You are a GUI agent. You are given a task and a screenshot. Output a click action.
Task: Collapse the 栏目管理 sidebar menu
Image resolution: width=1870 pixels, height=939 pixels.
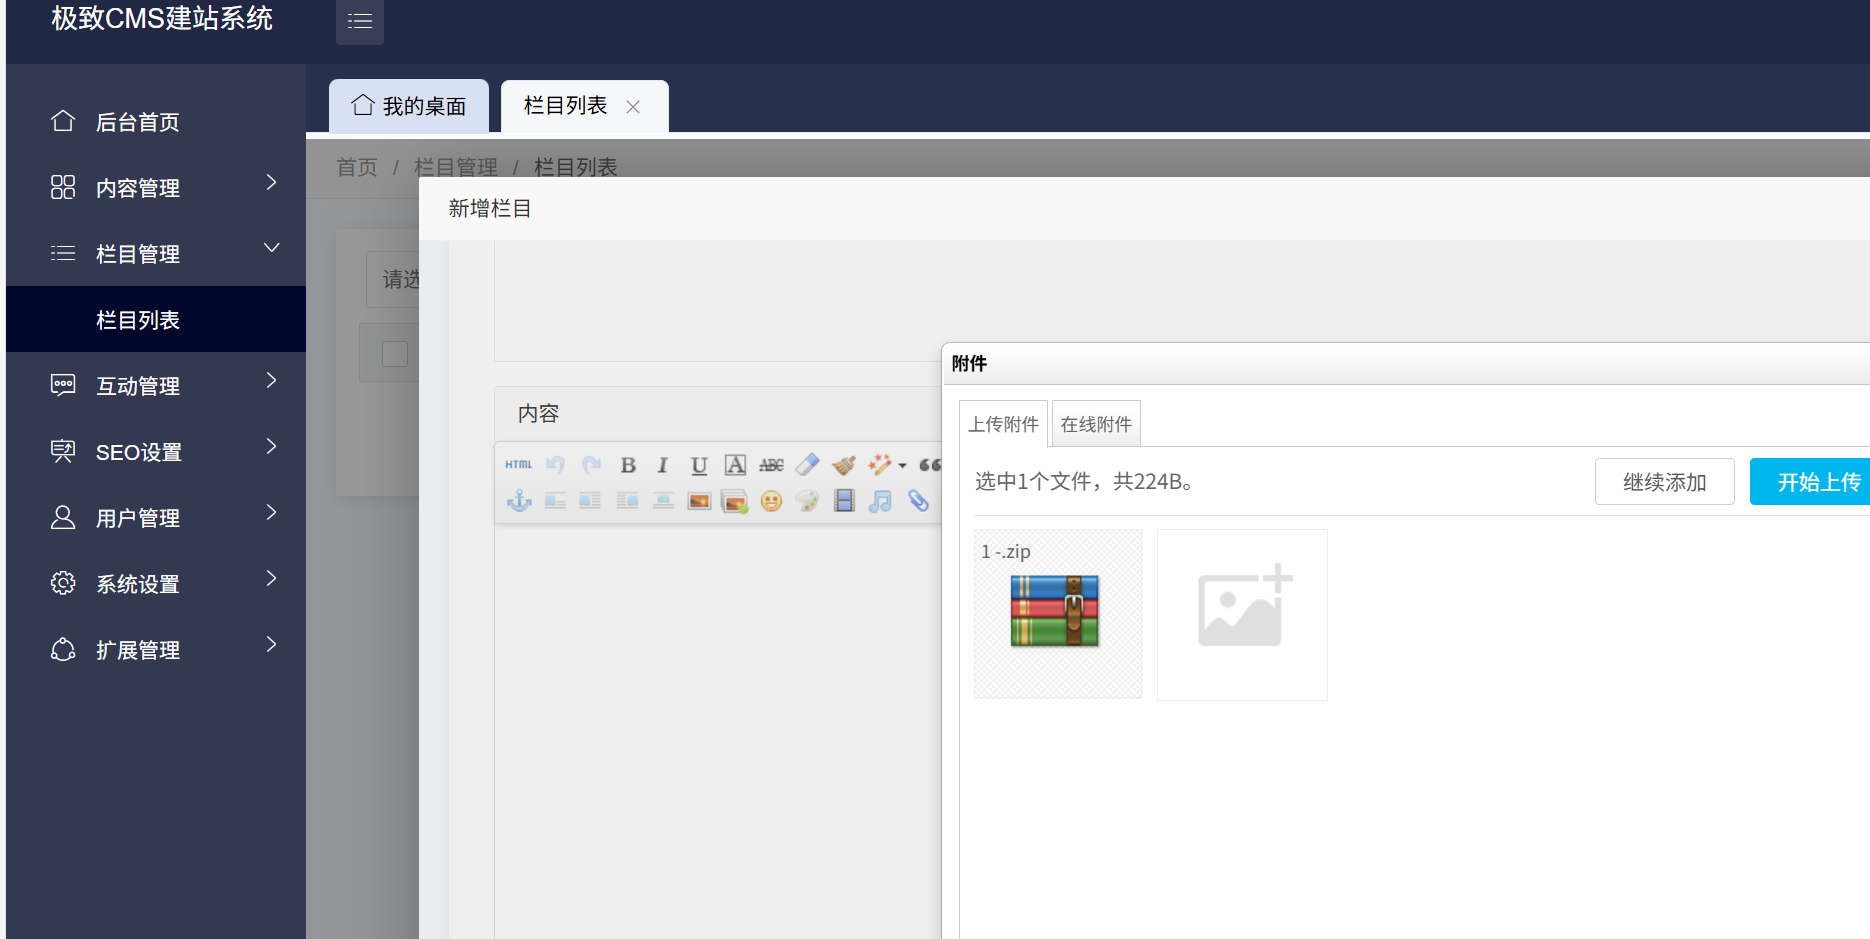156,254
